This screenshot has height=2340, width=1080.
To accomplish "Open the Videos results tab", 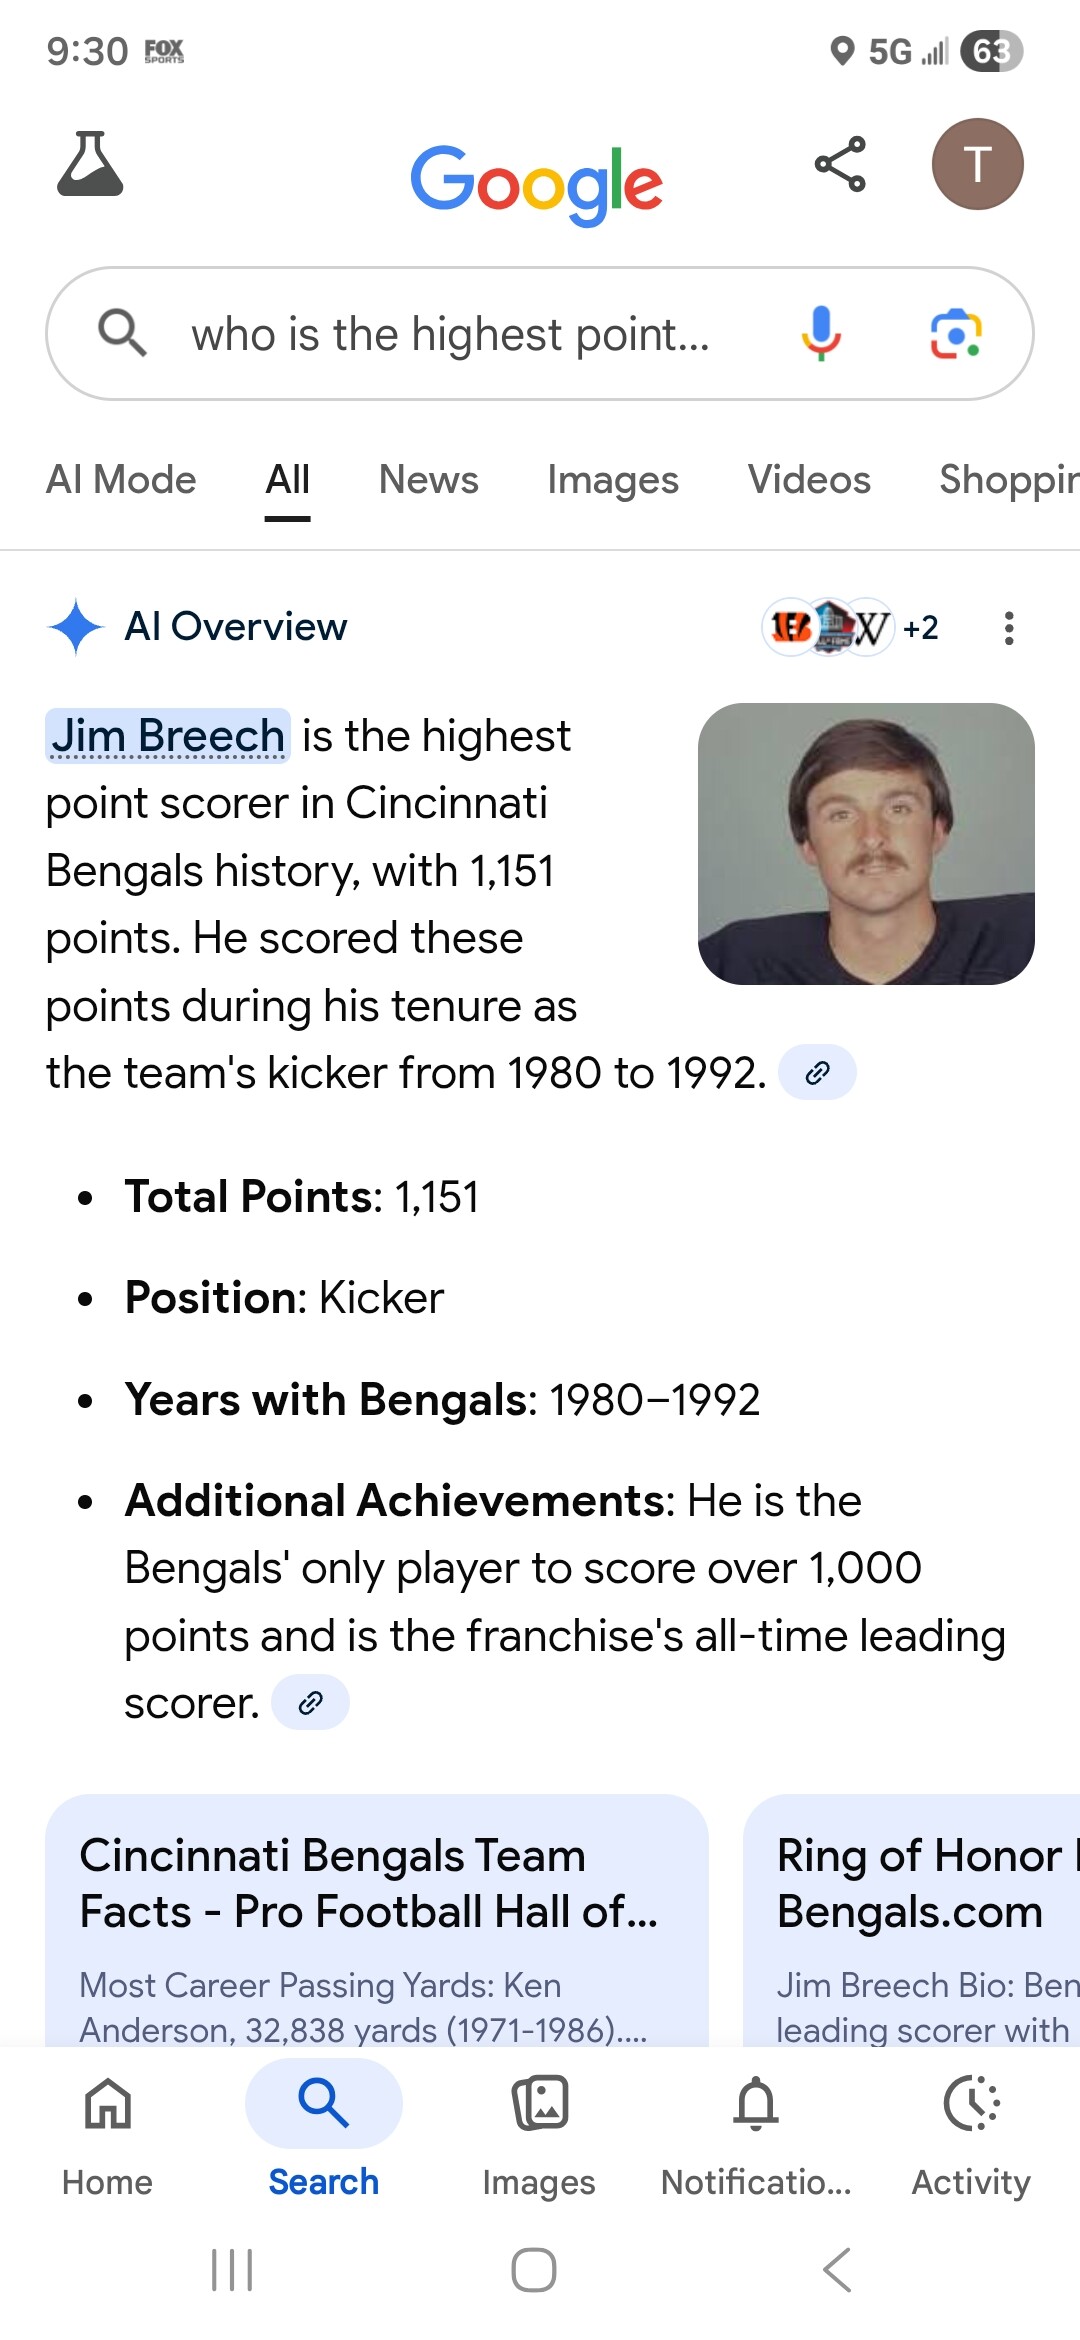I will (x=809, y=480).
